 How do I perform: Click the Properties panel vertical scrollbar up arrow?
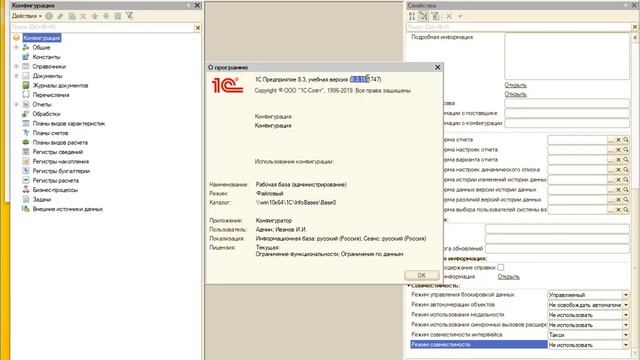635,37
